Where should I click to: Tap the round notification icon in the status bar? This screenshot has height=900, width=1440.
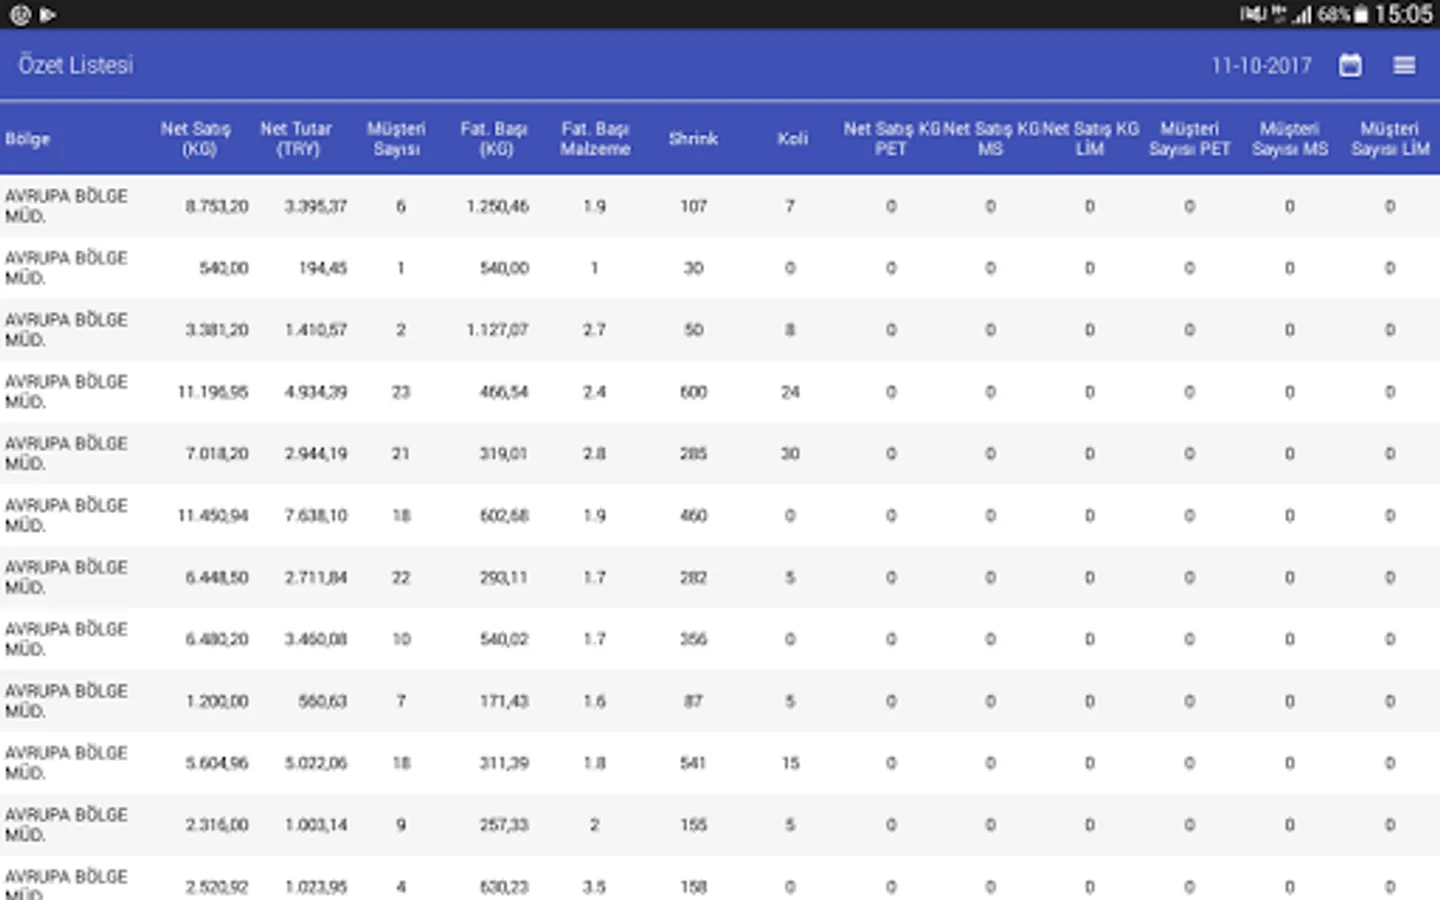(x=20, y=14)
